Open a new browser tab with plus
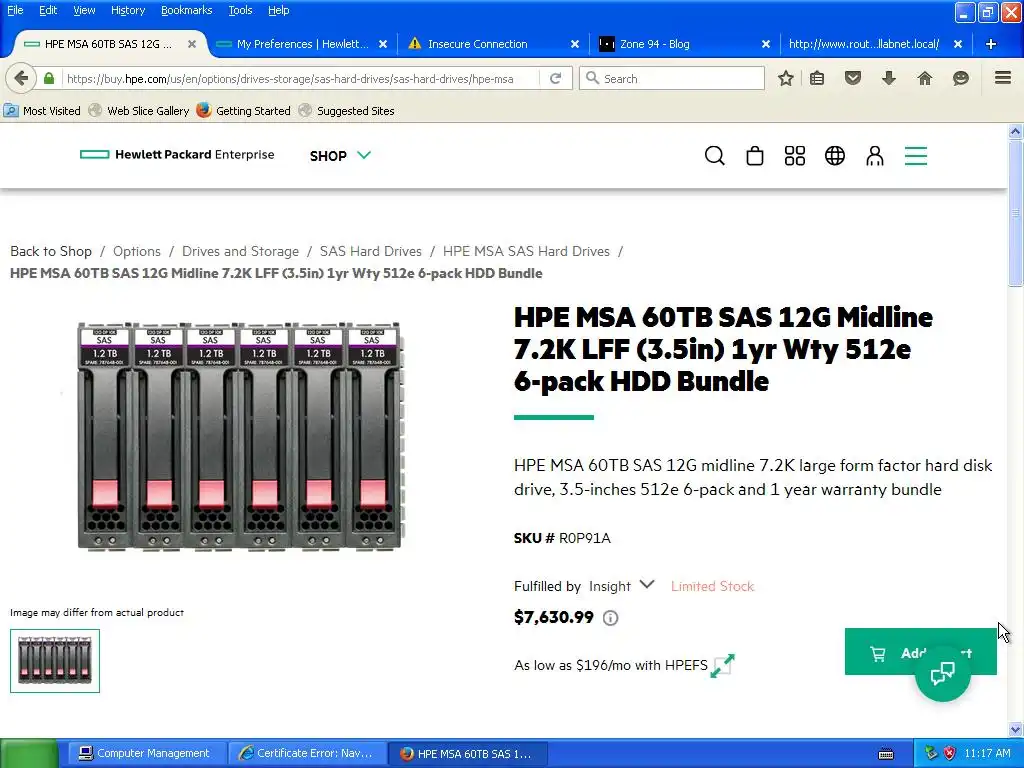Image resolution: width=1024 pixels, height=768 pixels. tap(991, 44)
